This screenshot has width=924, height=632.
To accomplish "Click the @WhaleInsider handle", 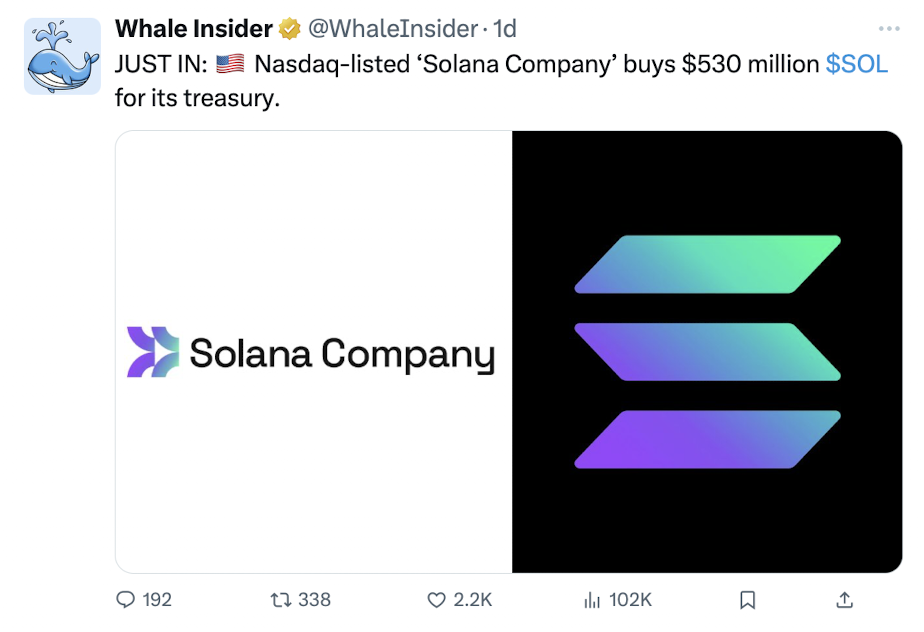I will [x=391, y=30].
